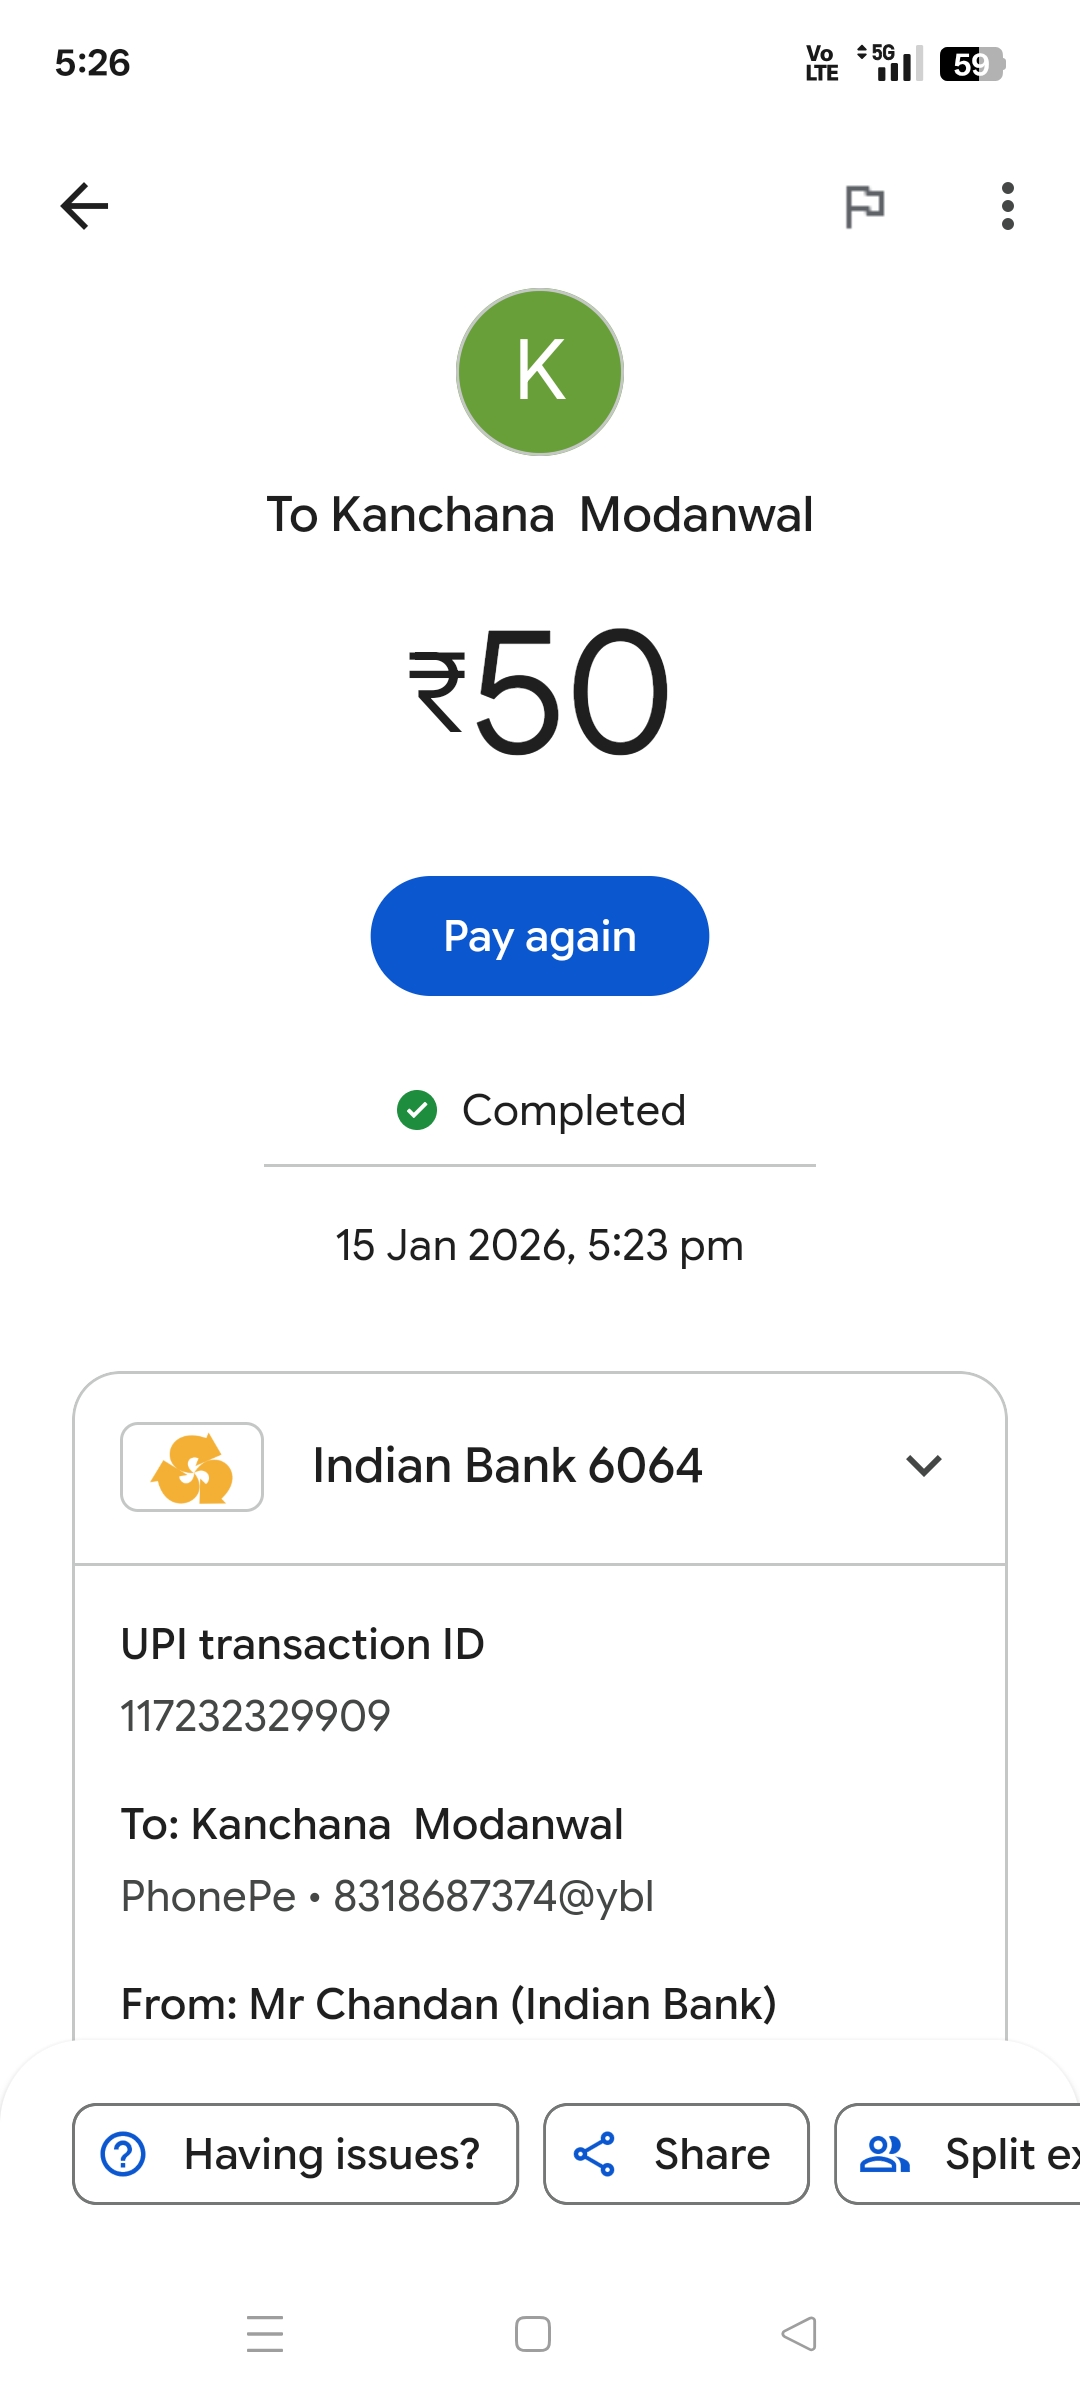Screen dimensions: 1080x2400
Task: Tap the question mark help icon
Action: 124,2154
